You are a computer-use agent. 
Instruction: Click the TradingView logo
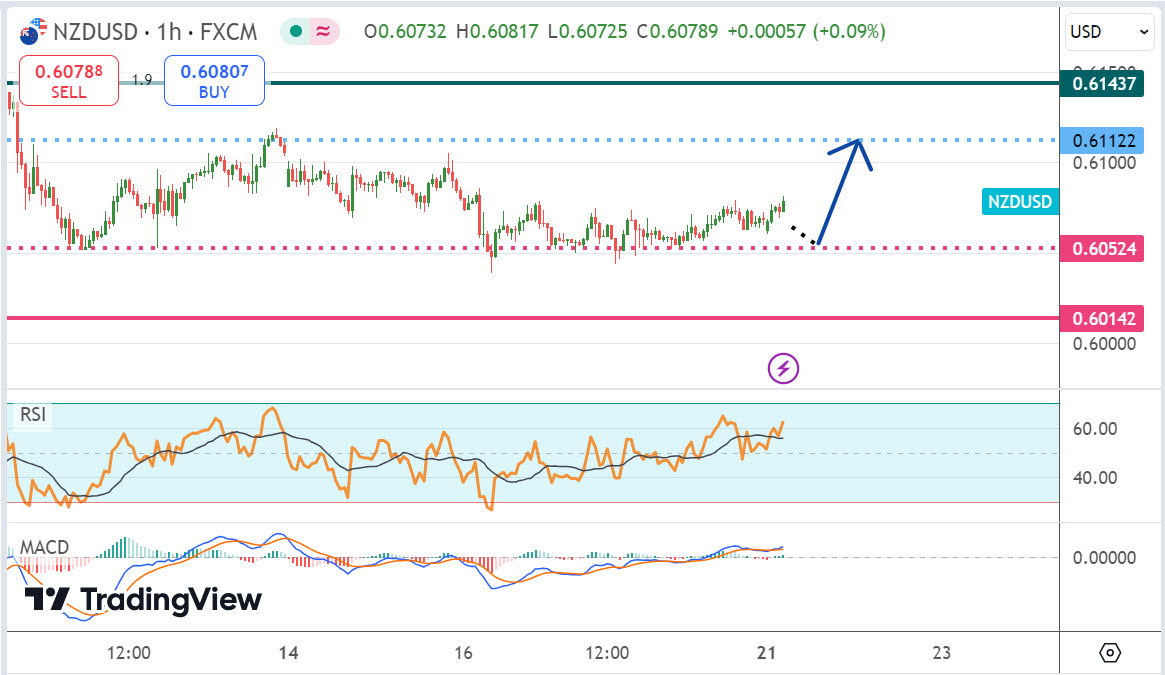click(x=143, y=599)
